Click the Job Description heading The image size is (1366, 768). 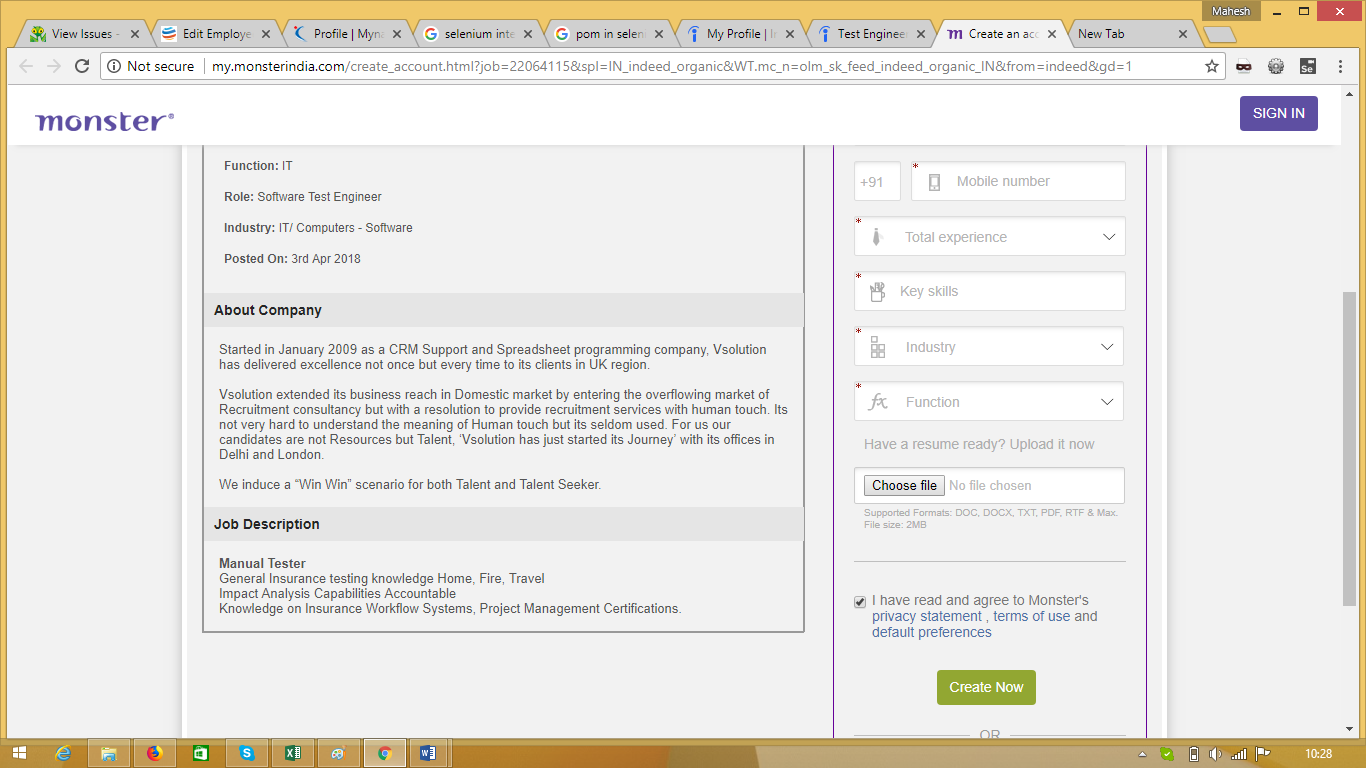click(x=267, y=524)
